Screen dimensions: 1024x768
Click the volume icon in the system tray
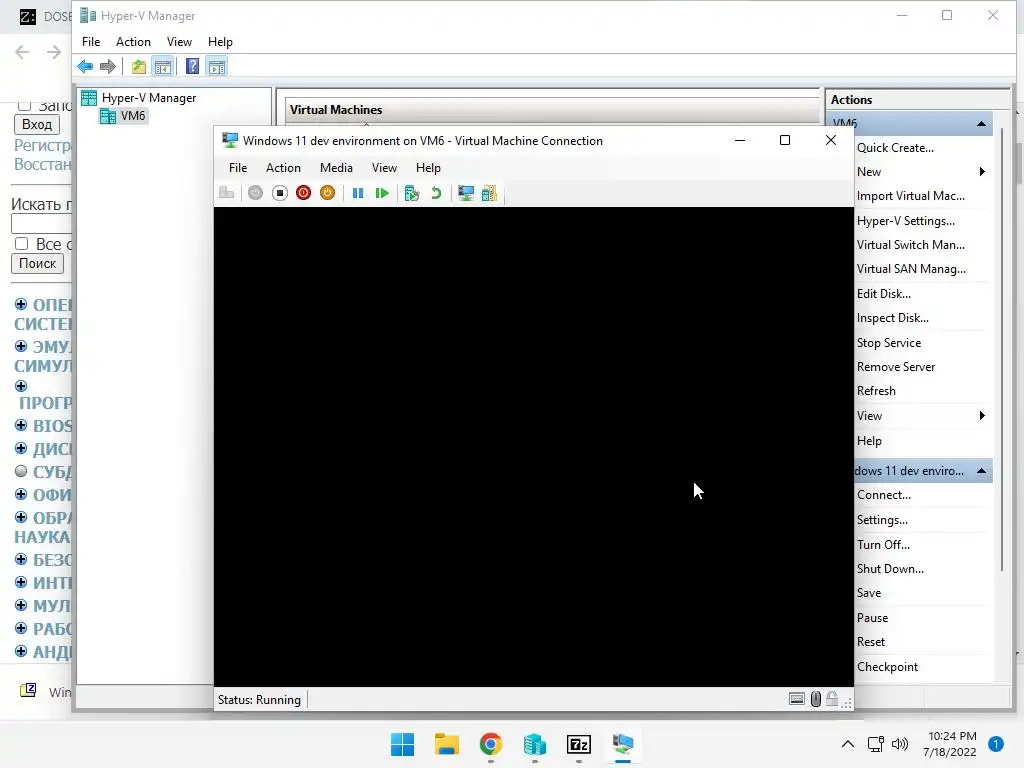point(900,744)
